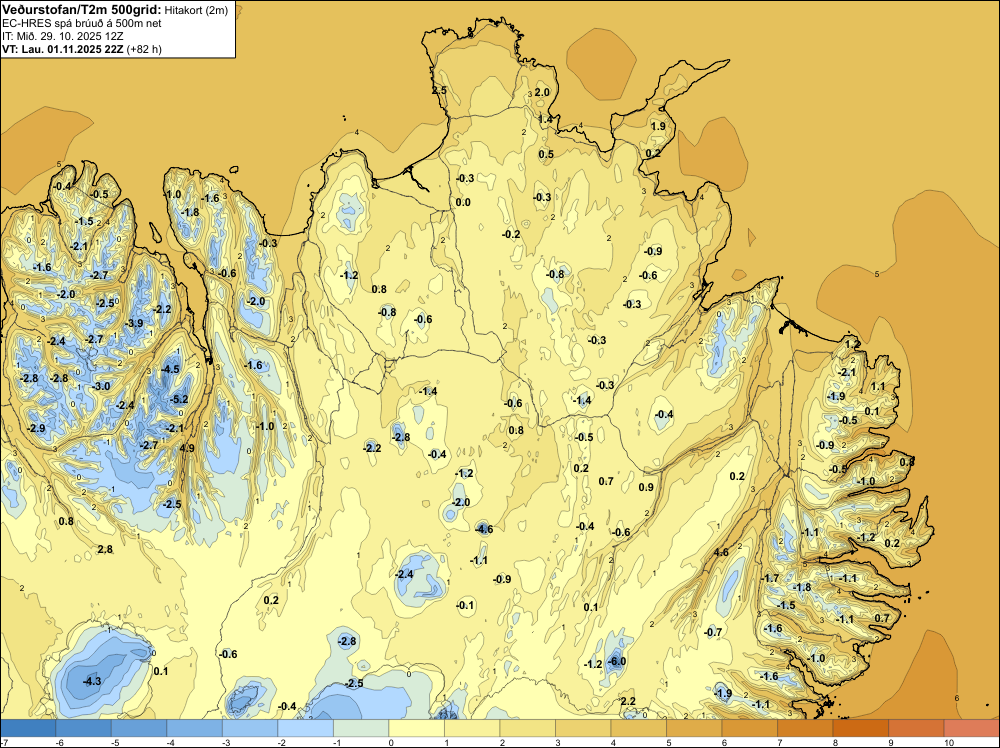
Task: Select the legend color swatch between -1 and 0
Action: coord(360,728)
